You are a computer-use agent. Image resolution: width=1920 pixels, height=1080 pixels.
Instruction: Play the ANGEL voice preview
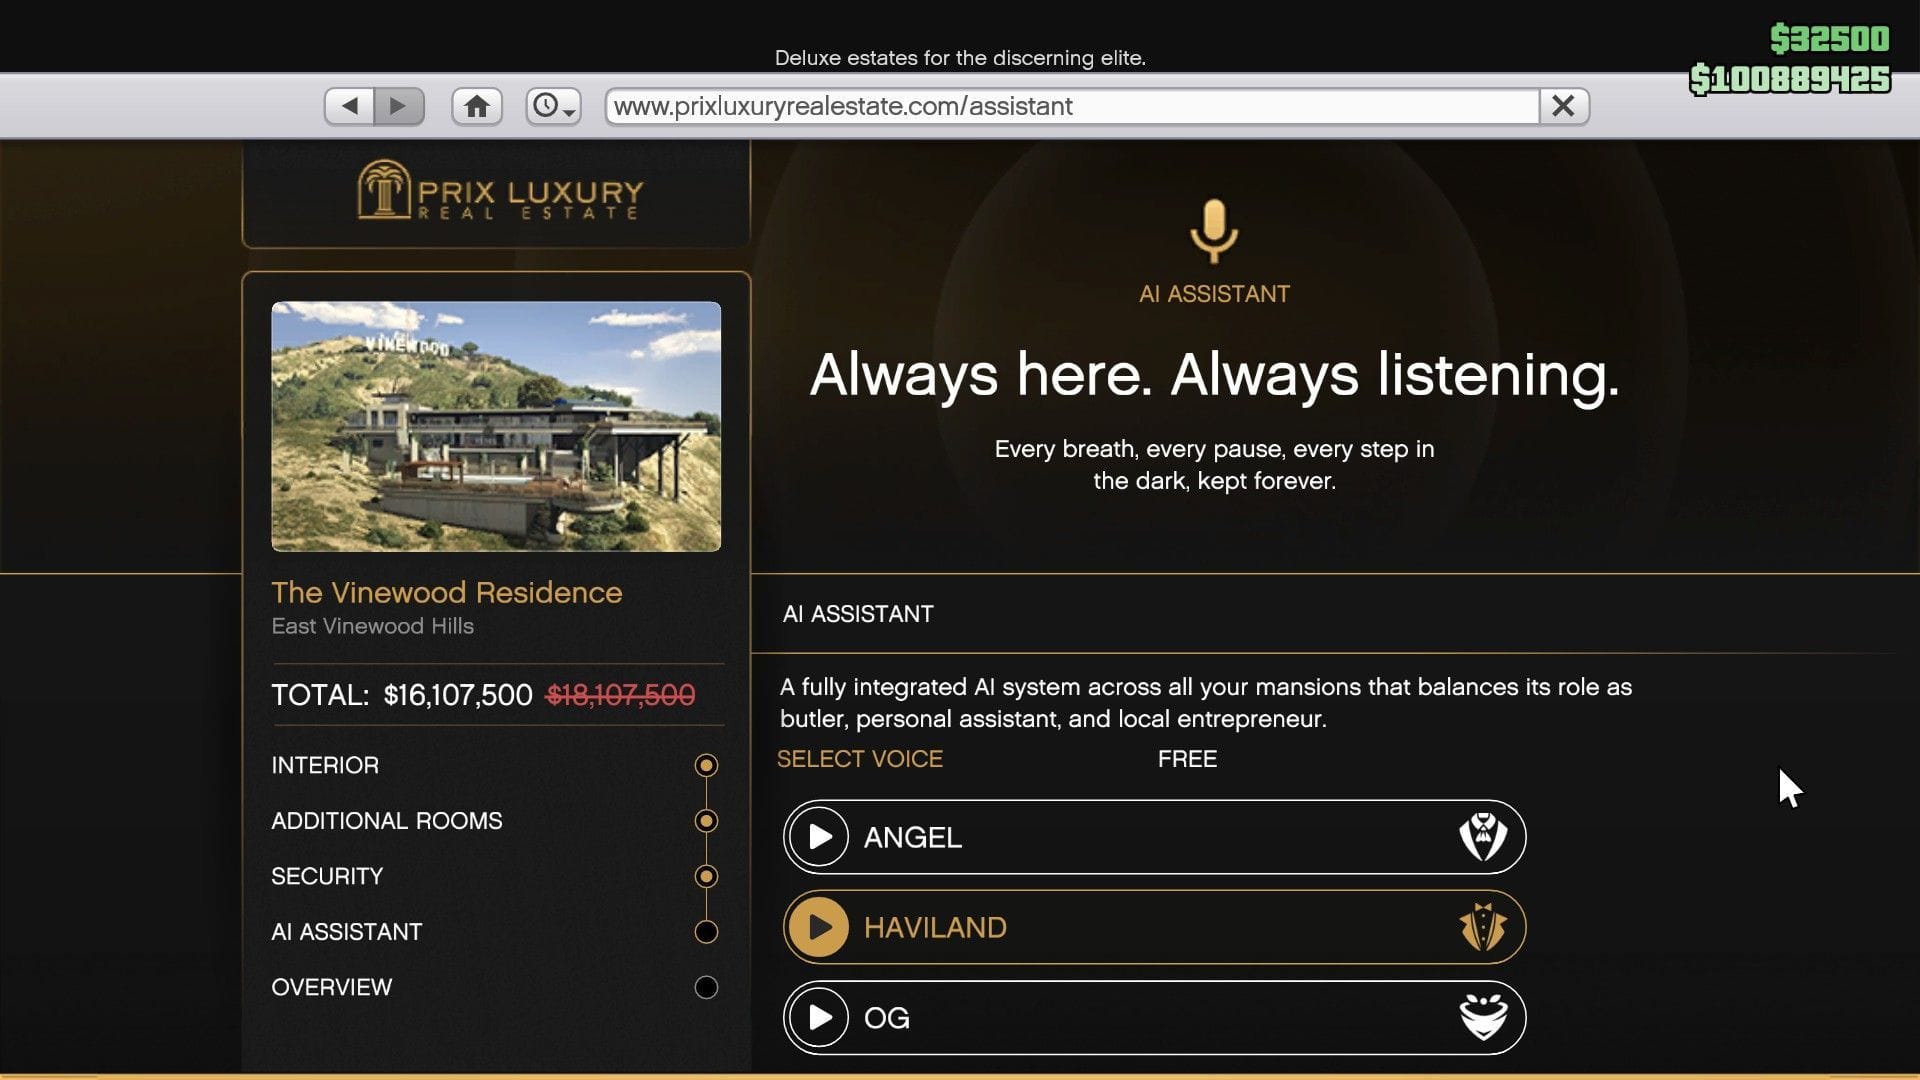[818, 837]
